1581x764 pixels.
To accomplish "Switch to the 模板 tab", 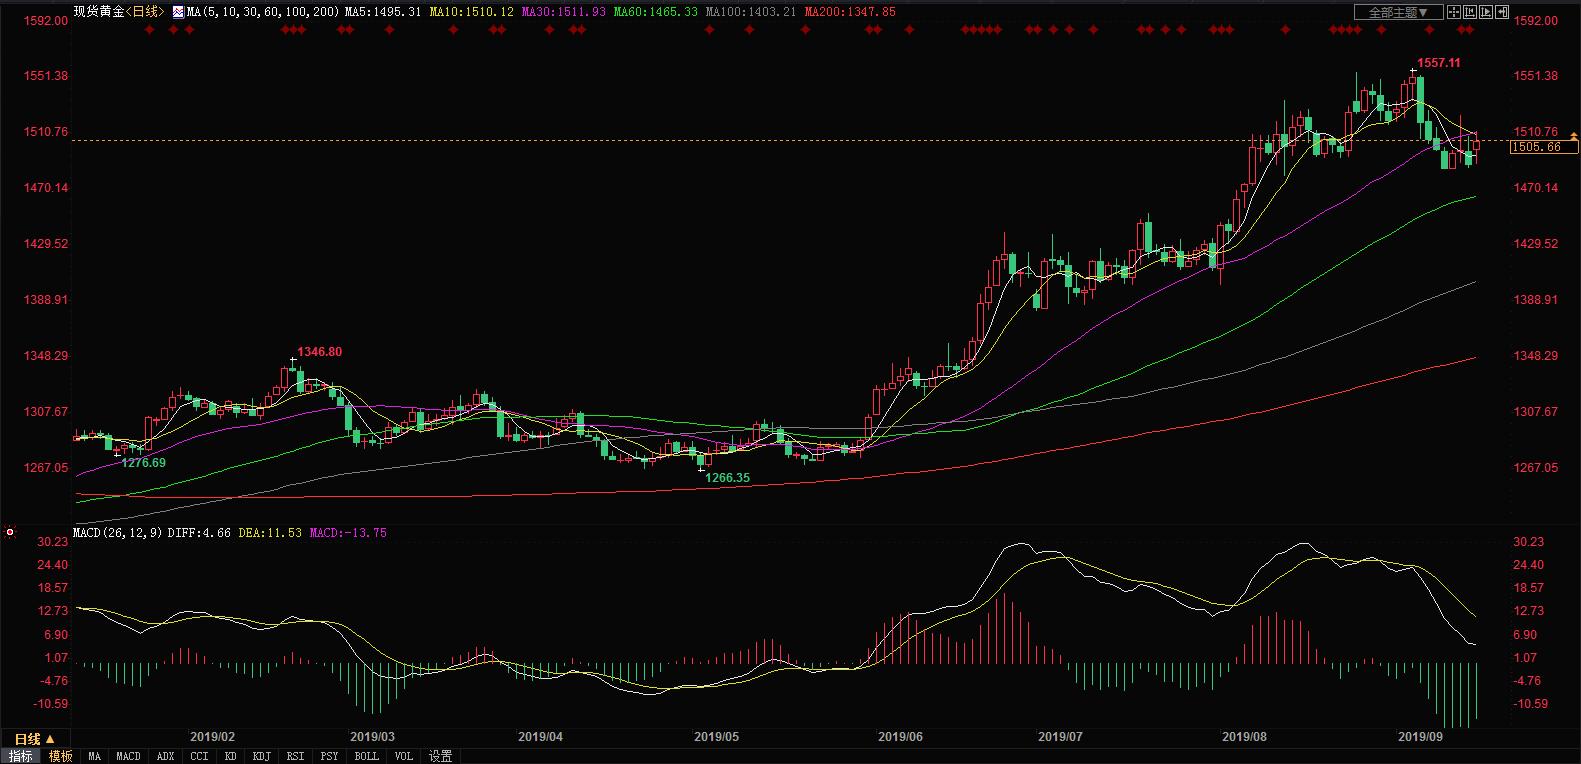I will tap(60, 756).
